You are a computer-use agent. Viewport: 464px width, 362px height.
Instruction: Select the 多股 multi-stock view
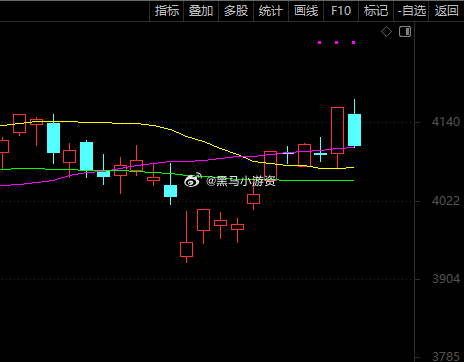236,11
